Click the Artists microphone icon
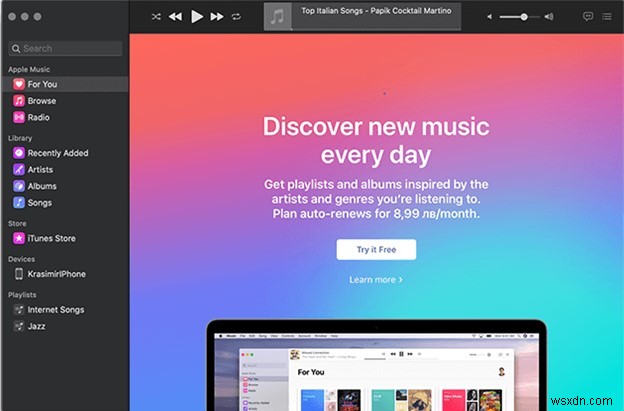This screenshot has width=624, height=411. 19,169
